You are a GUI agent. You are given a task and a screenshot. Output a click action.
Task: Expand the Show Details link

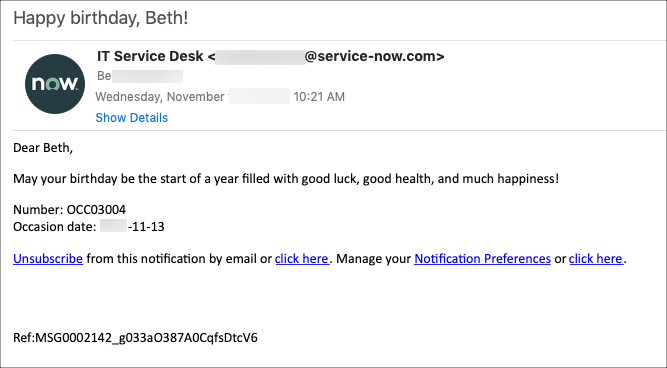pos(131,118)
